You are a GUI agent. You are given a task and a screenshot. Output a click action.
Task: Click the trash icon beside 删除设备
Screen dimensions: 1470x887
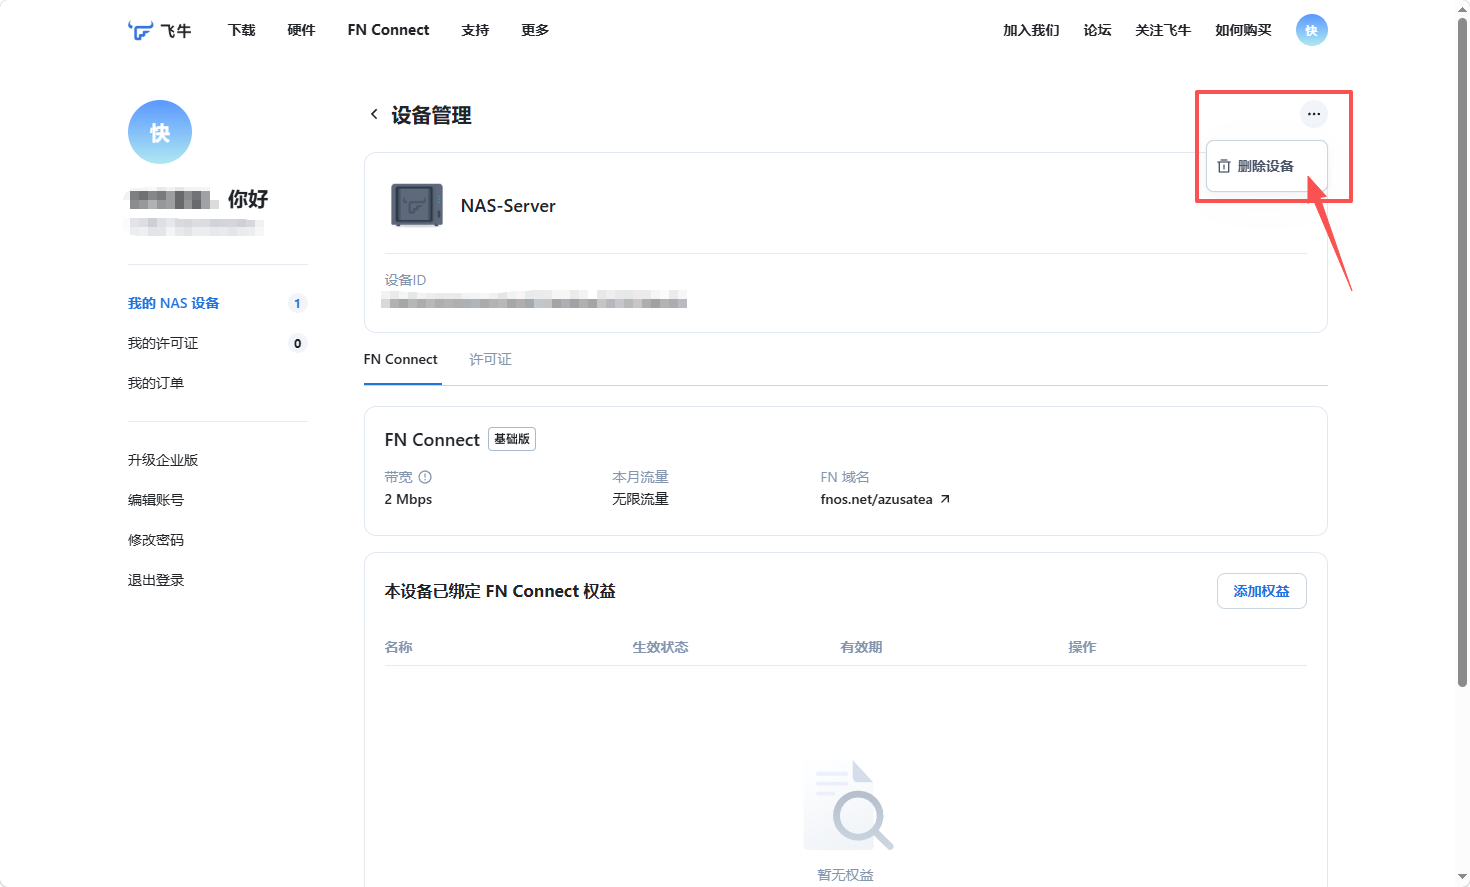pos(1224,166)
